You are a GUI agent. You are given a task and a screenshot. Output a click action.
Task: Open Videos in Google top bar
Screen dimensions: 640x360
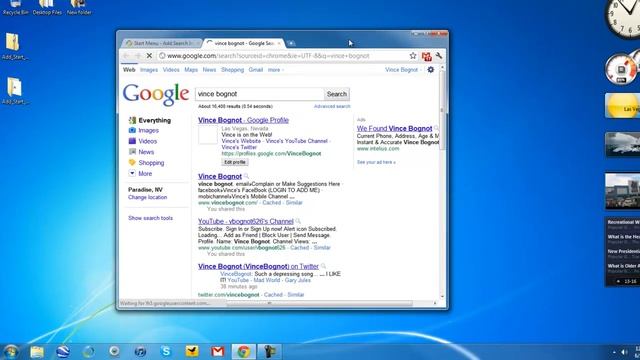point(171,70)
